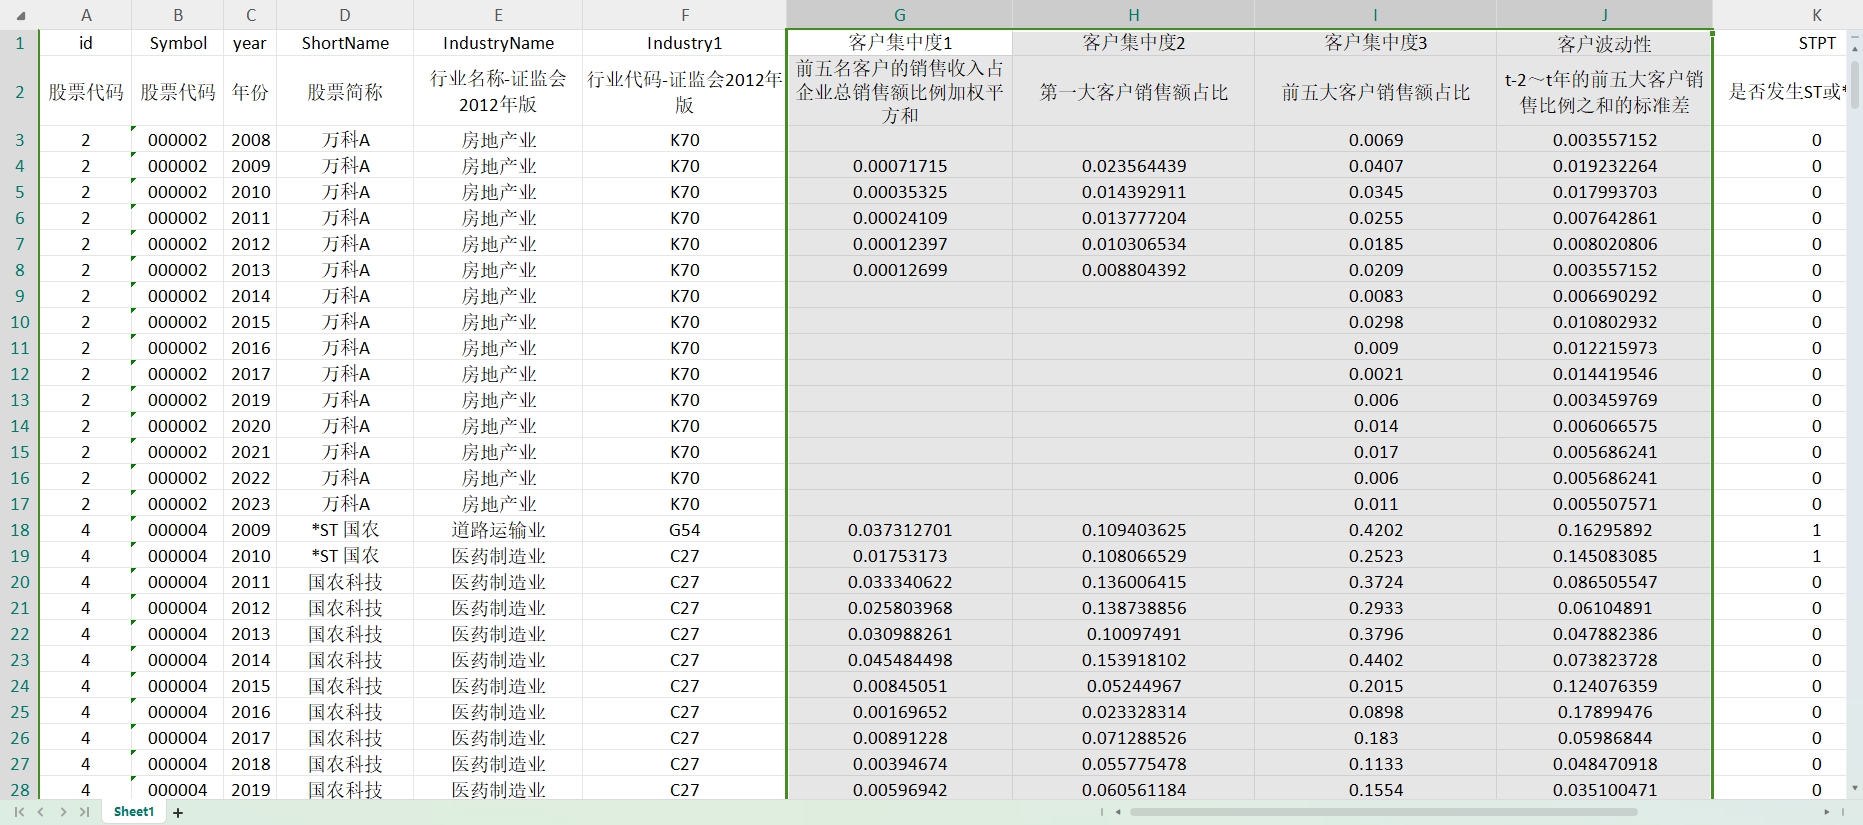Select column H header
The height and width of the screenshot is (825, 1863).
1134,15
